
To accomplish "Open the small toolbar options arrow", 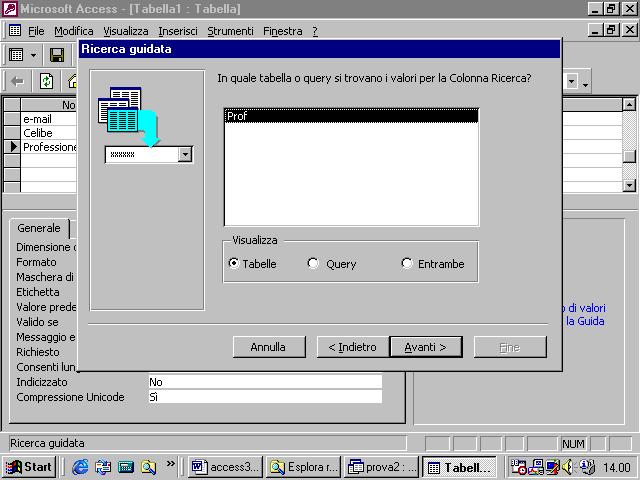I will click(x=585, y=84).
